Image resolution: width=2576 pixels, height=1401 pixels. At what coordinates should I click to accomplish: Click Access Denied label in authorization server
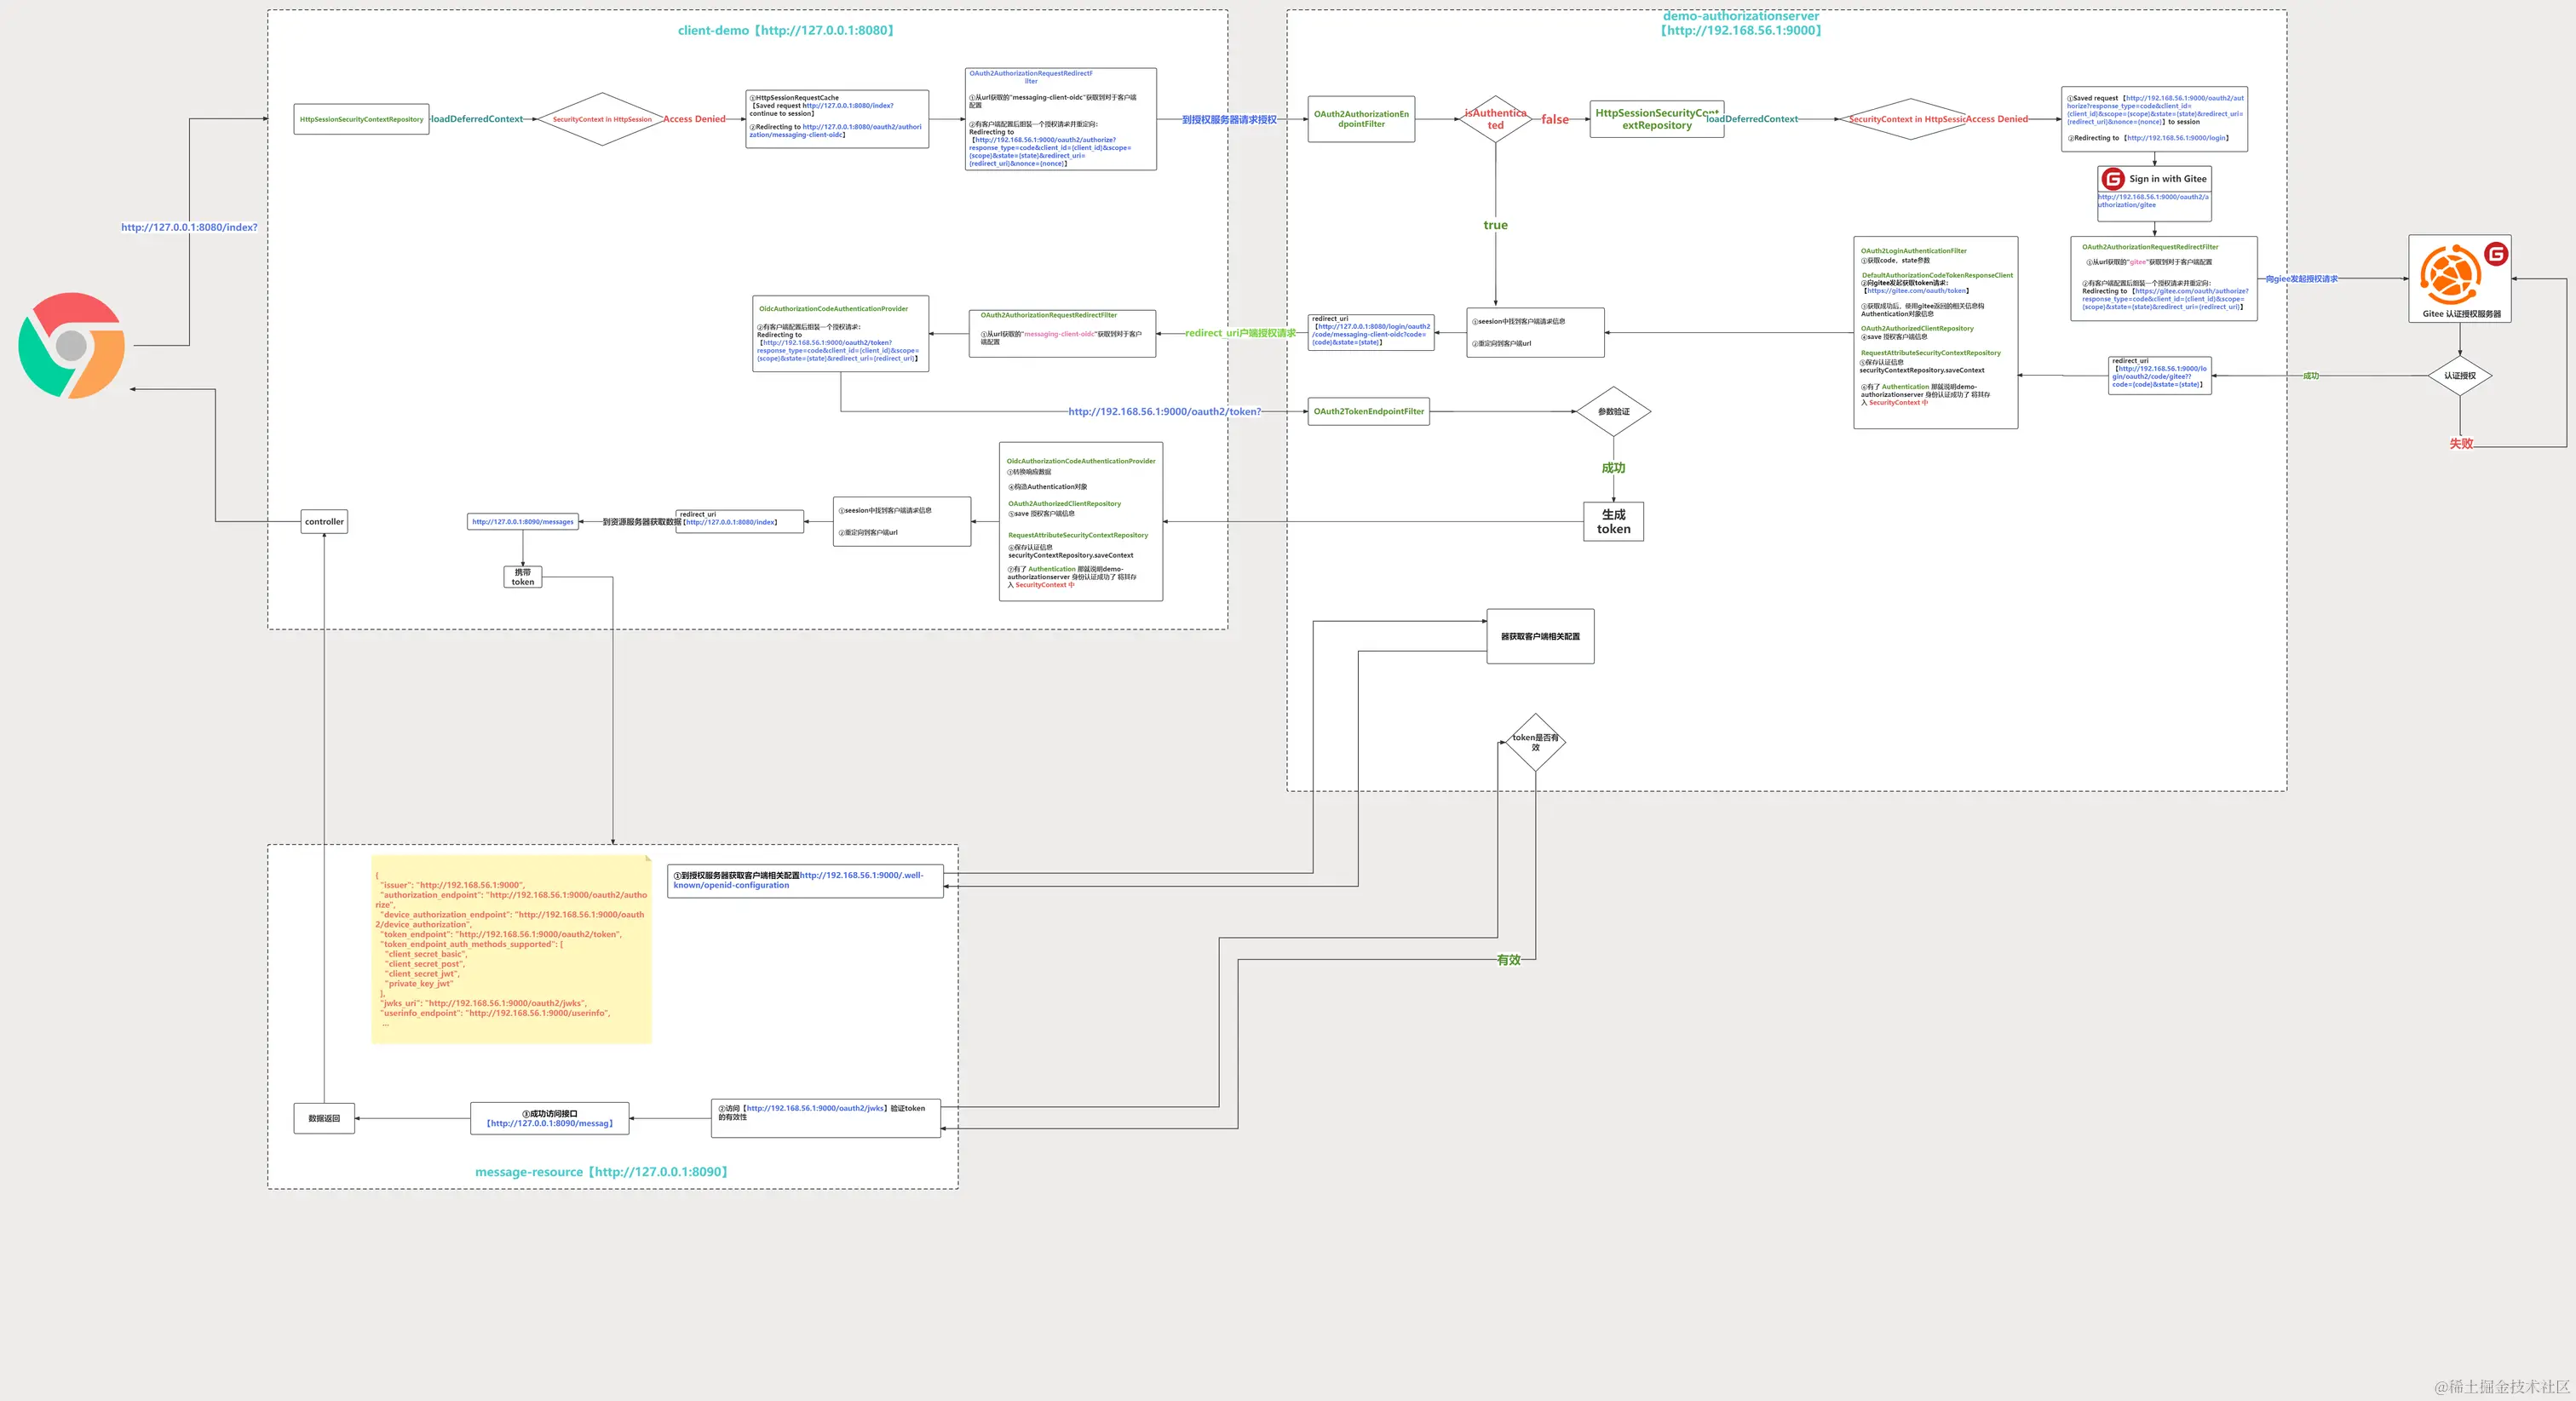pyautogui.click(x=1997, y=119)
